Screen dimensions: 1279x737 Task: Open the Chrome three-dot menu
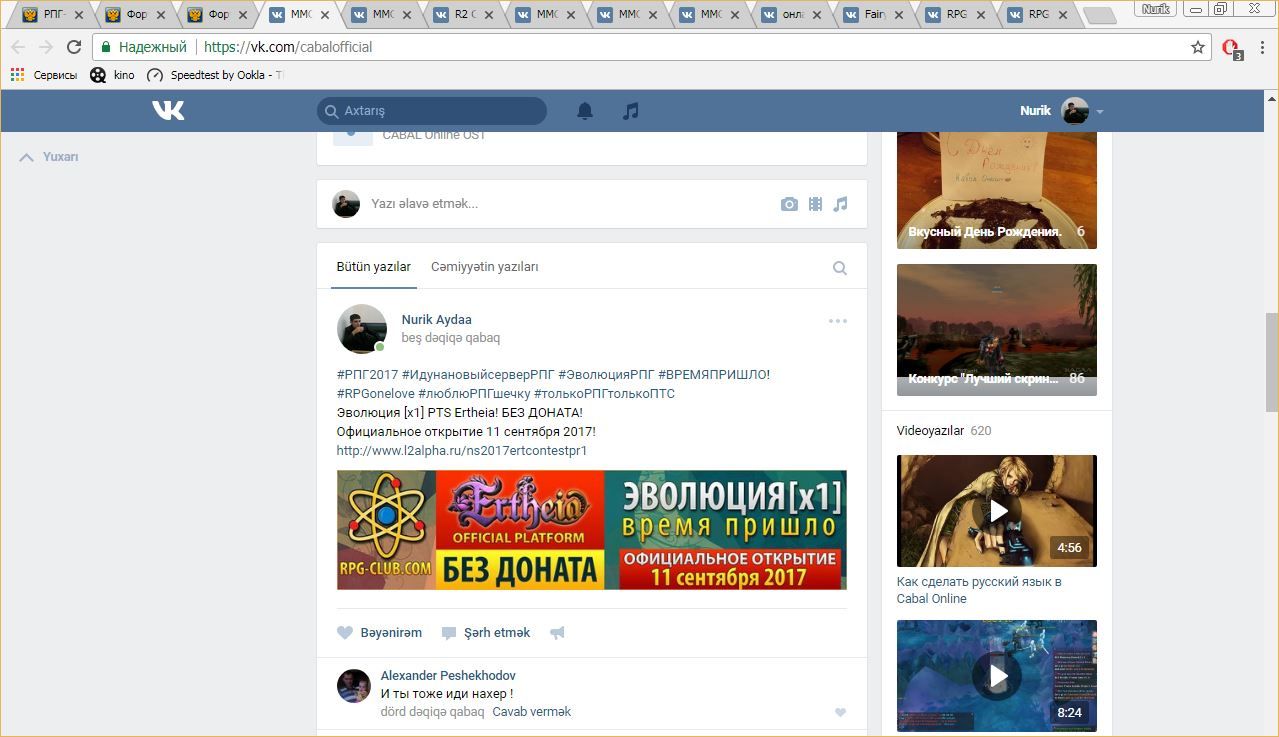(x=1263, y=47)
